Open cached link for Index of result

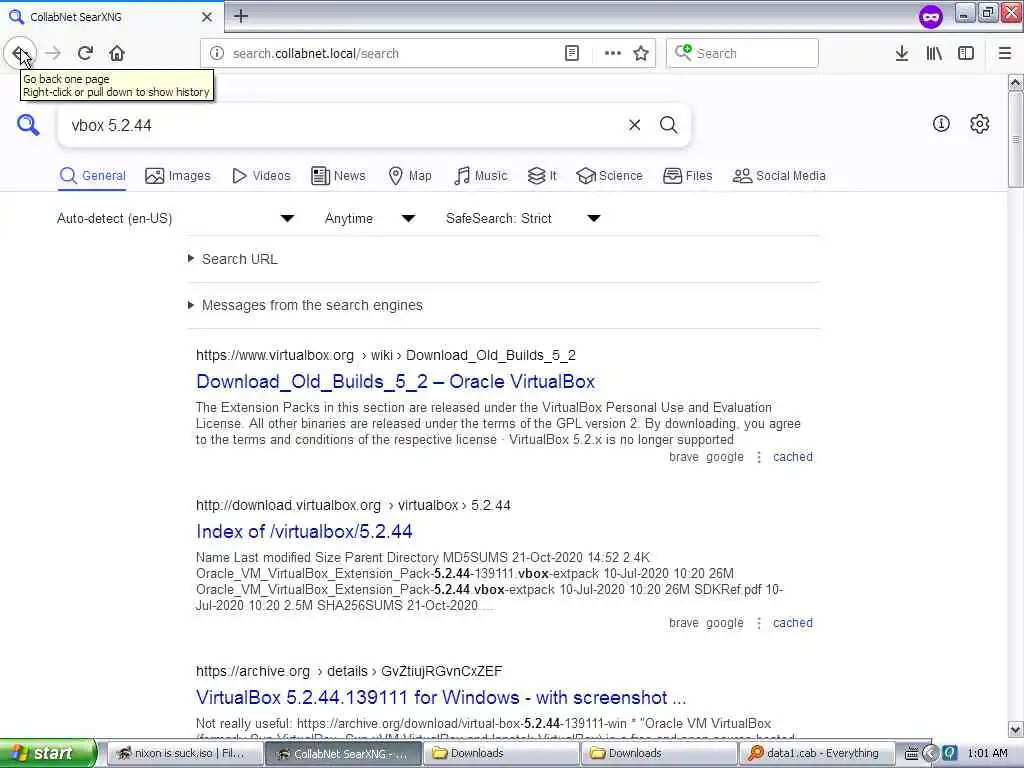tap(793, 623)
